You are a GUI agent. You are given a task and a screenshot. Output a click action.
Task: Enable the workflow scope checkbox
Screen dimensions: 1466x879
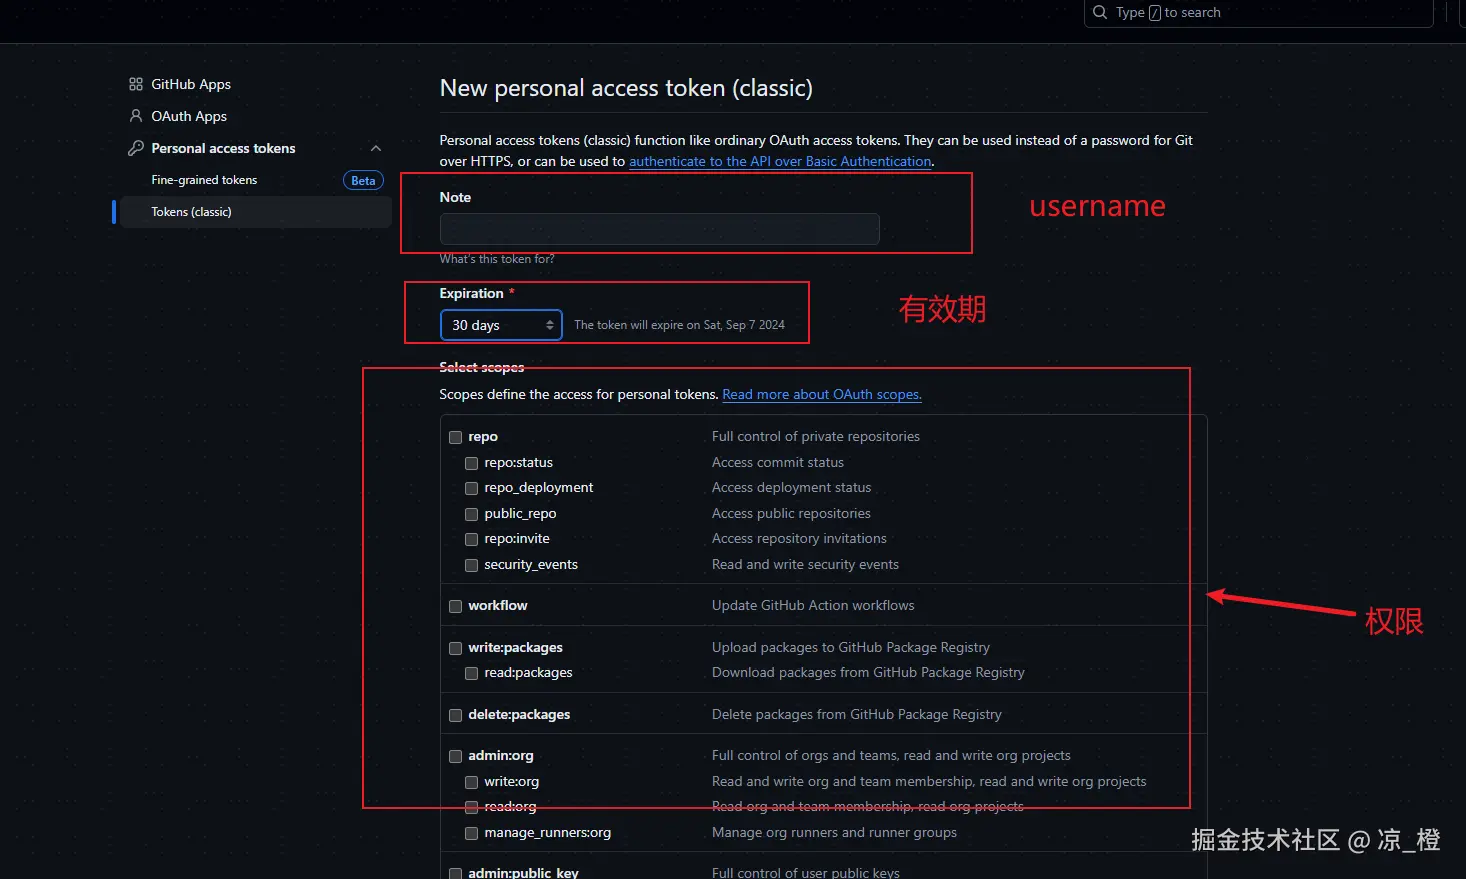[x=455, y=606]
